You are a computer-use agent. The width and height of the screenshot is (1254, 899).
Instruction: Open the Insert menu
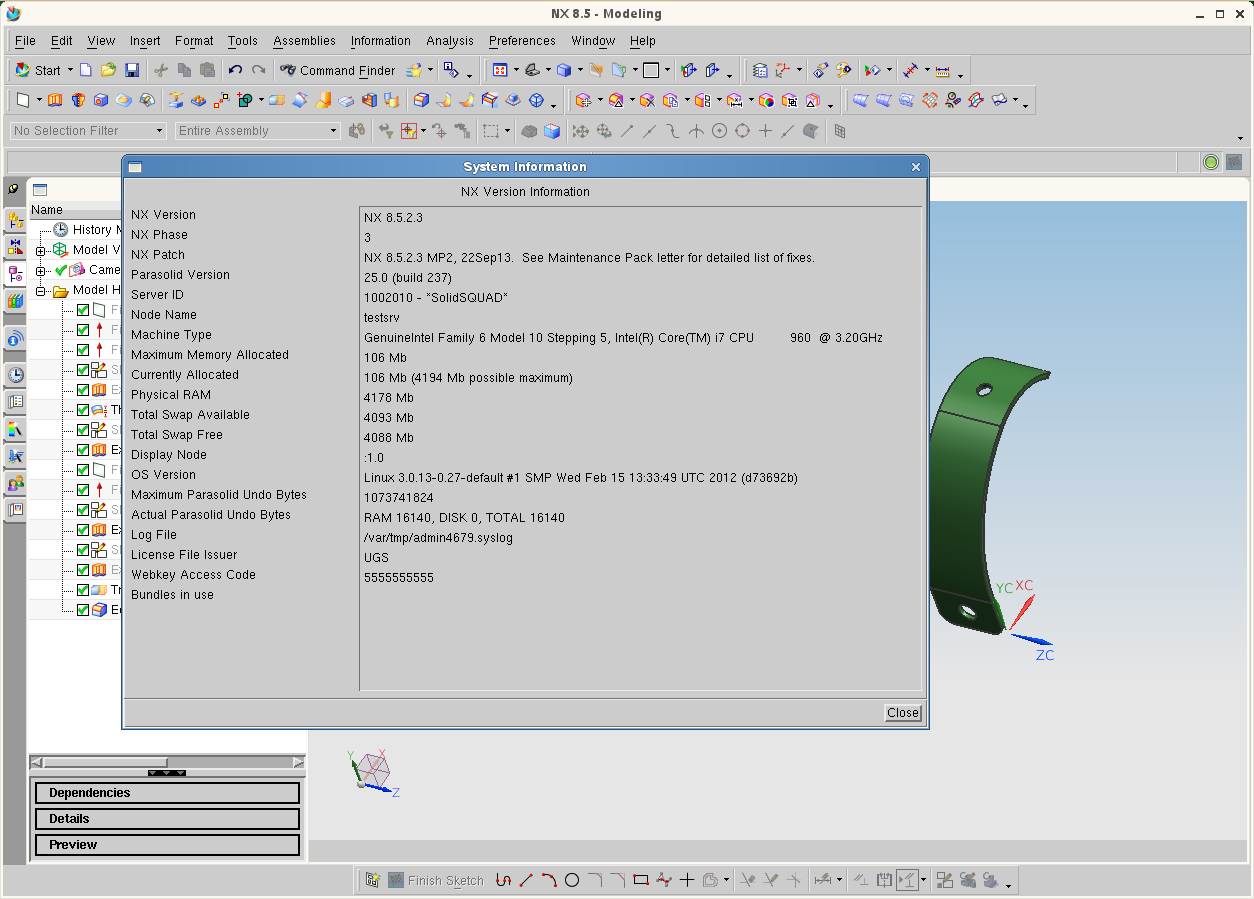click(x=145, y=41)
